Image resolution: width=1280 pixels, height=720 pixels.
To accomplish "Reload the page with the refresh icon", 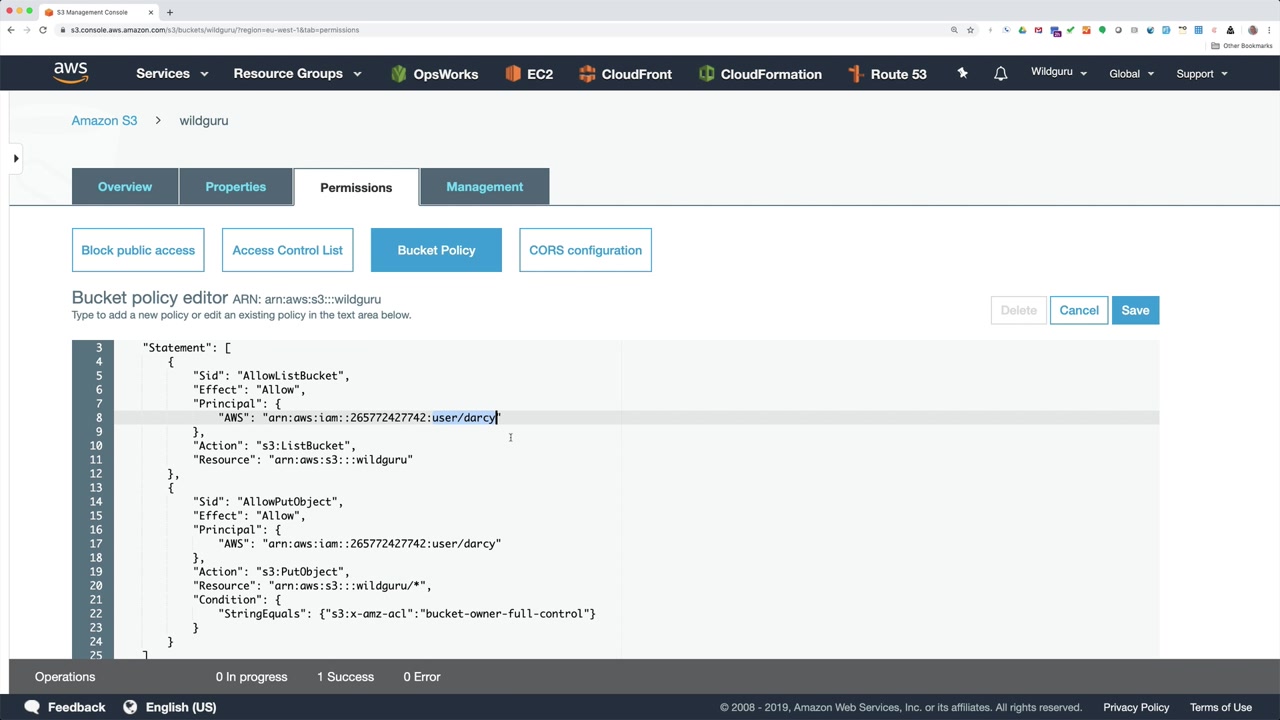I will (x=43, y=30).
